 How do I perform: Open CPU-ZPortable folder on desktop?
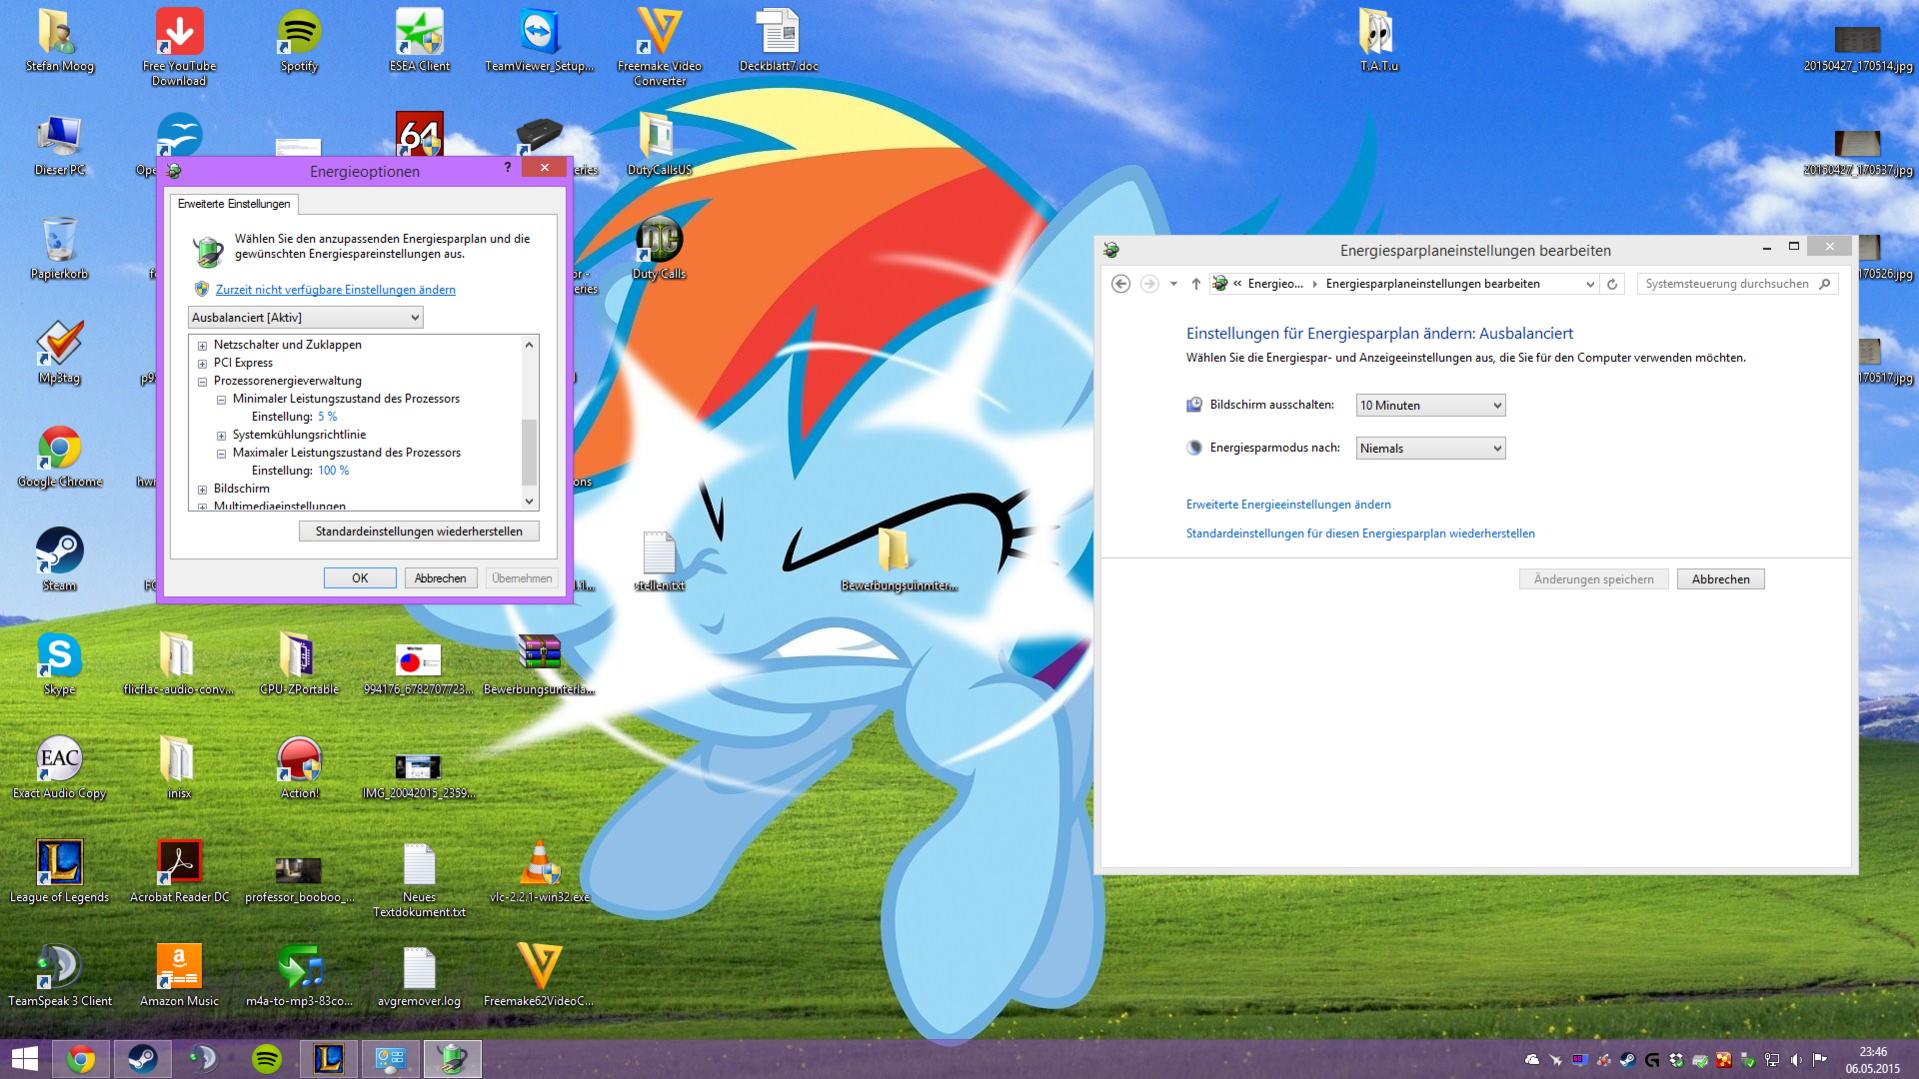tap(299, 665)
